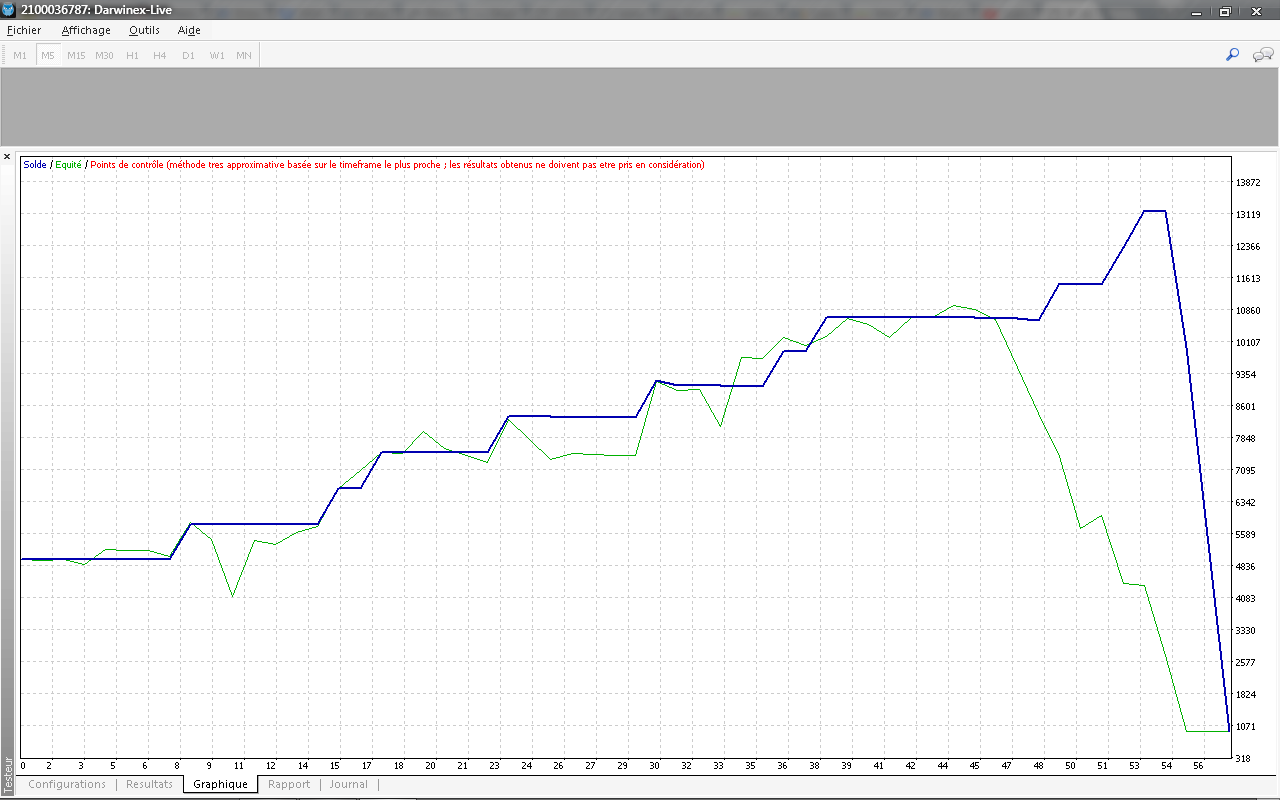The width and height of the screenshot is (1280, 800).
Task: Close the Testeur panel with the X
Action: pyautogui.click(x=7, y=156)
